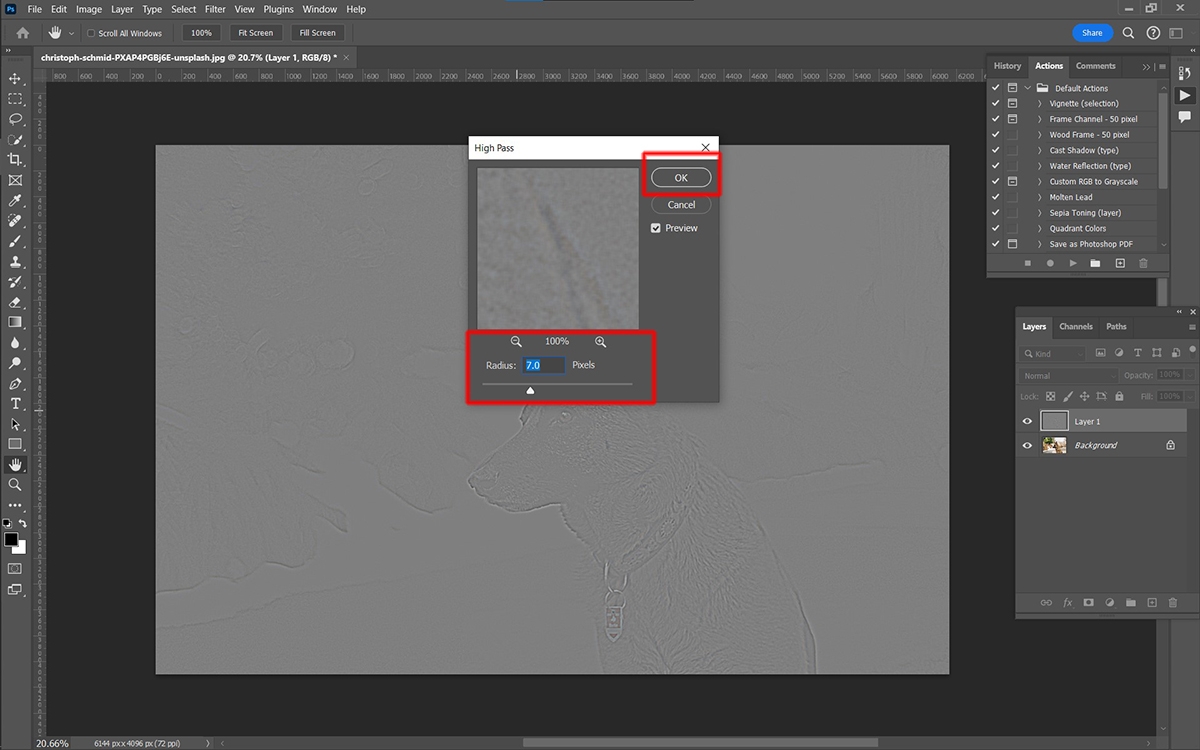
Task: Expand the Water Reflection (type) action
Action: pos(1040,166)
